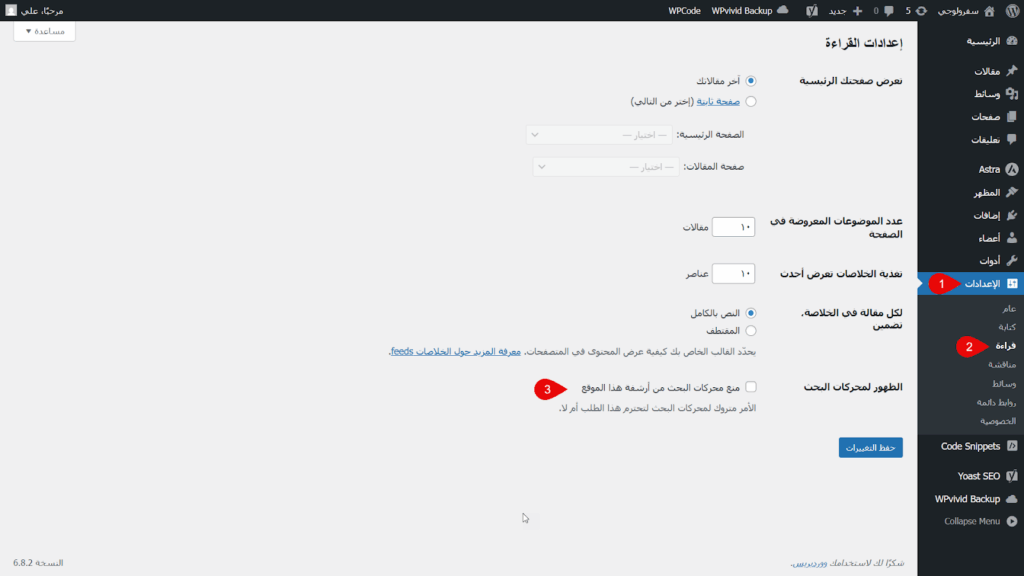Open the homepage selection dropdown

coord(599,135)
